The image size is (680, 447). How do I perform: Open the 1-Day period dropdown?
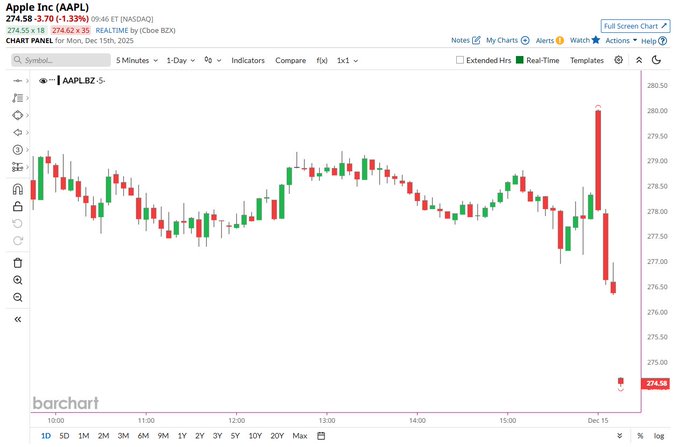click(181, 60)
